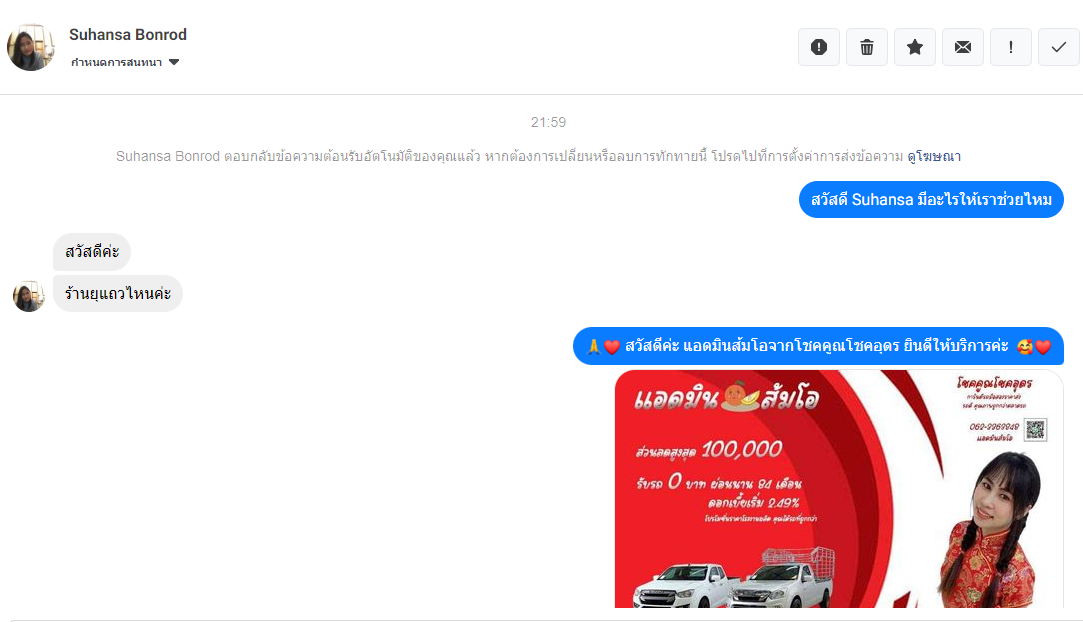Mark conversation unread with envelope icon
Viewport: 1083px width, 622px height.
coord(963,47)
